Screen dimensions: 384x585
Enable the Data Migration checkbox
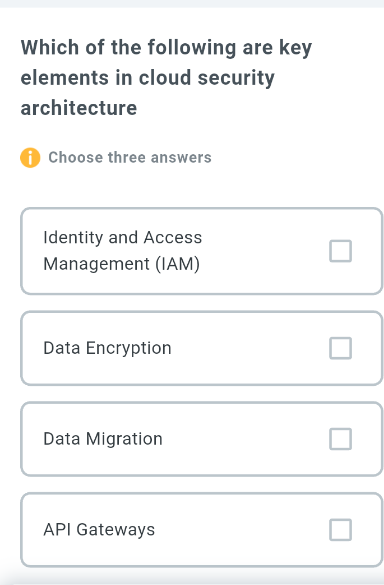tap(340, 439)
